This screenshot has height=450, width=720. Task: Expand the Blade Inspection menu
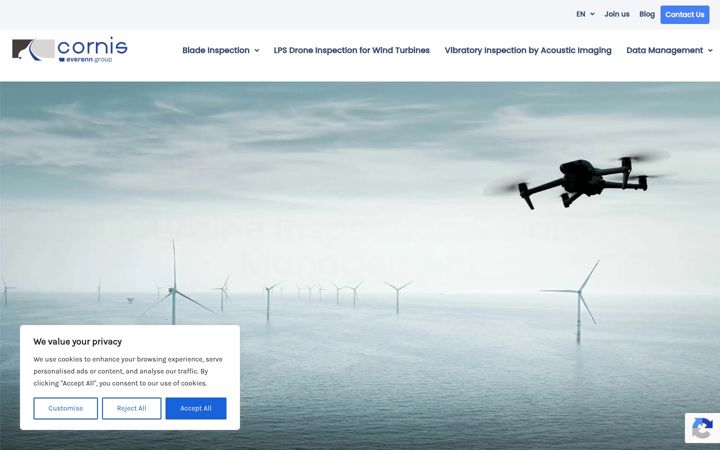pos(220,50)
